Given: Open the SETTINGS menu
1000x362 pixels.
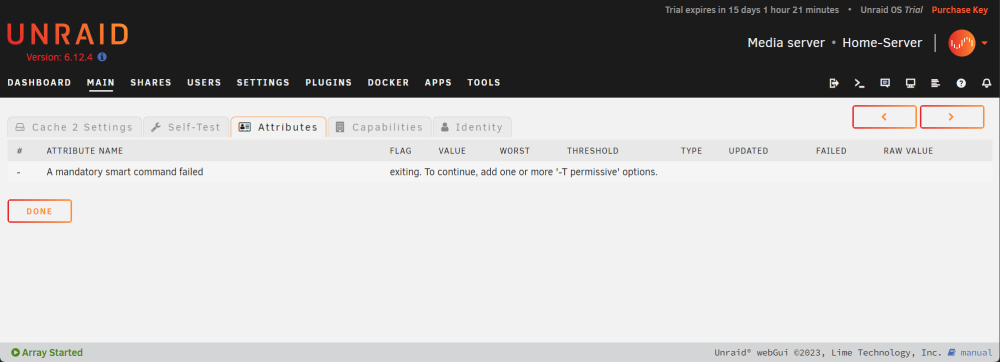Looking at the screenshot, I should click(x=263, y=83).
